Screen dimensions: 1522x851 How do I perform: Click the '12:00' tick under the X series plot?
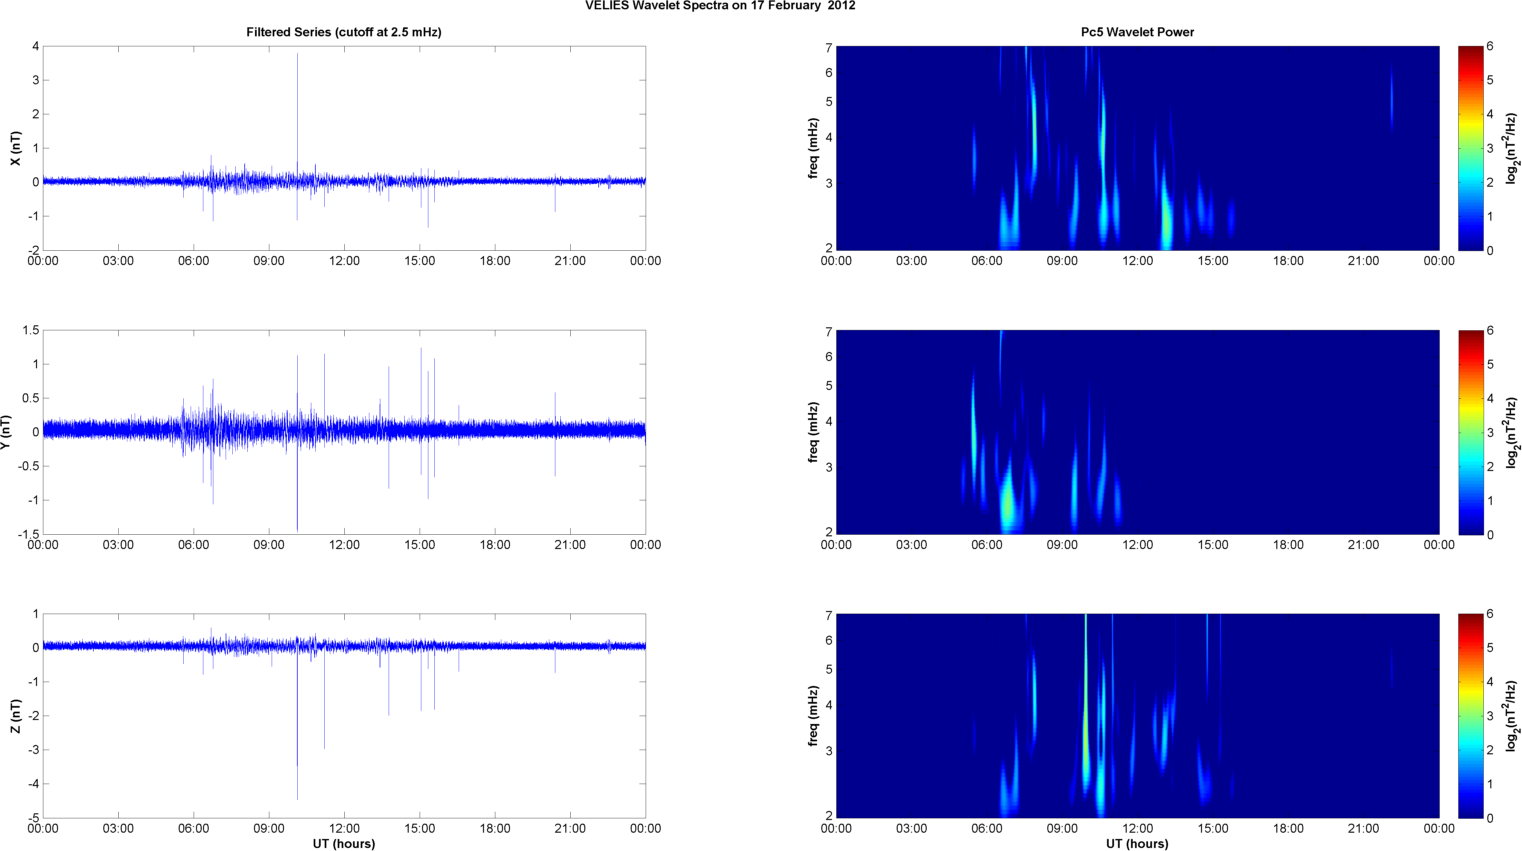coord(344,261)
